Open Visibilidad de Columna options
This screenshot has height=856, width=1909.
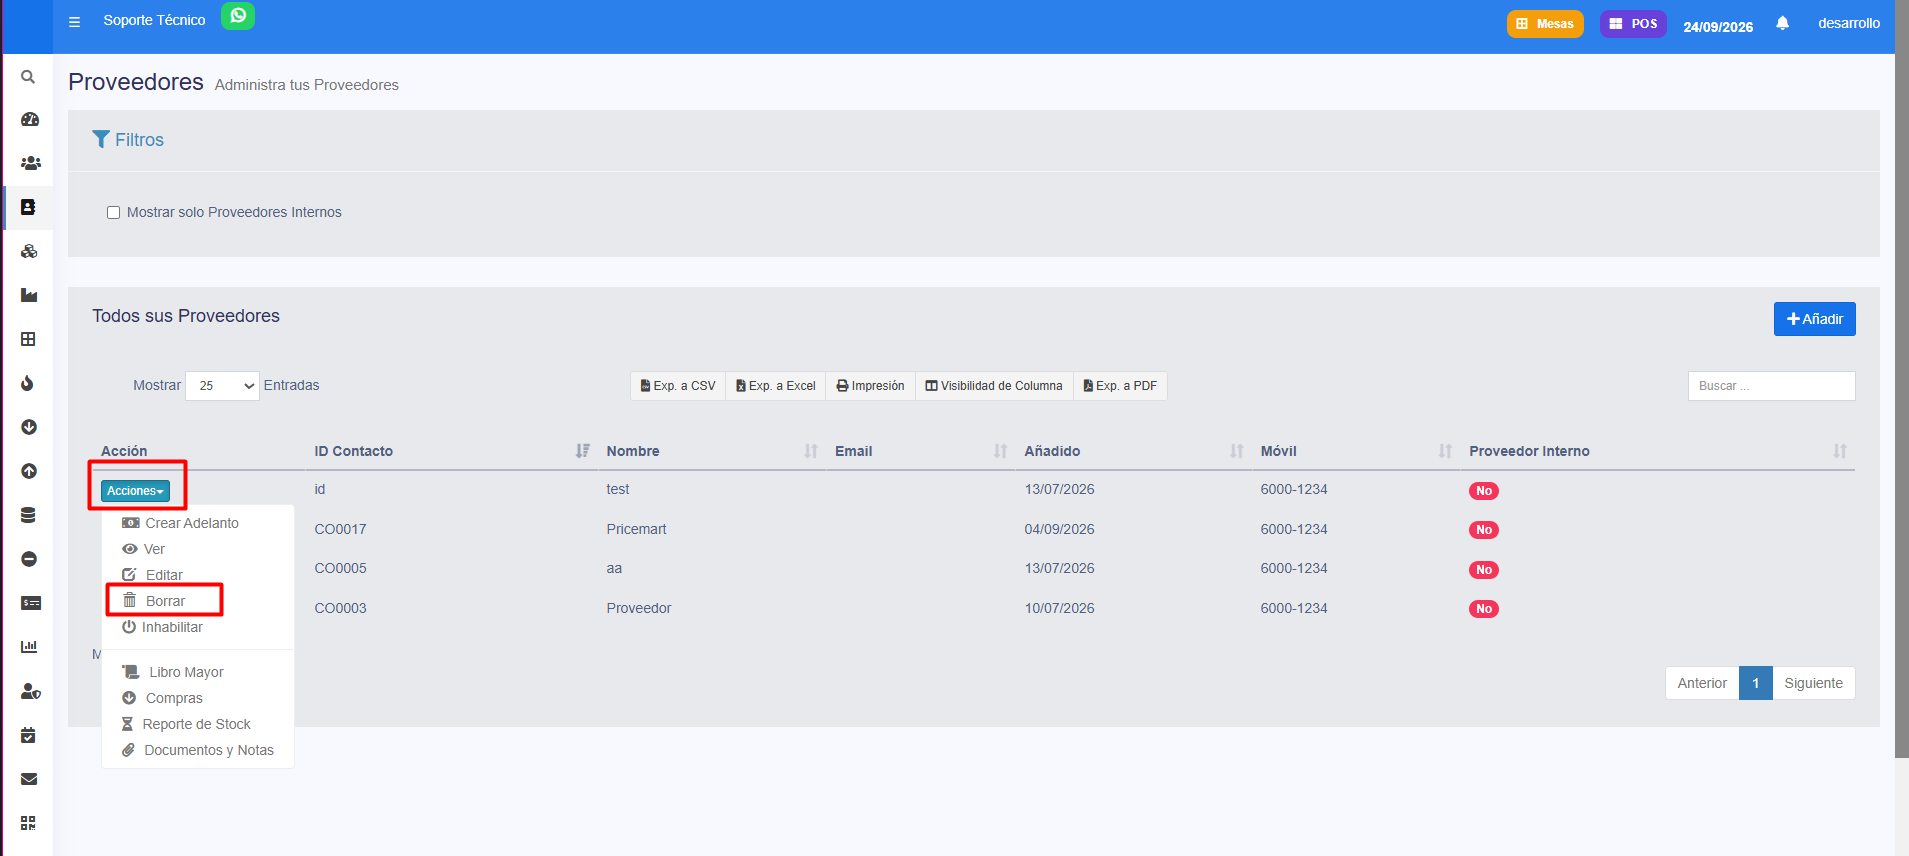[x=994, y=386]
